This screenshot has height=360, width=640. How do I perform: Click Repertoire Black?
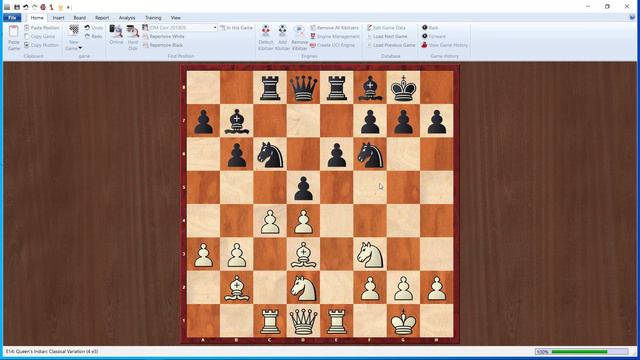[163, 45]
